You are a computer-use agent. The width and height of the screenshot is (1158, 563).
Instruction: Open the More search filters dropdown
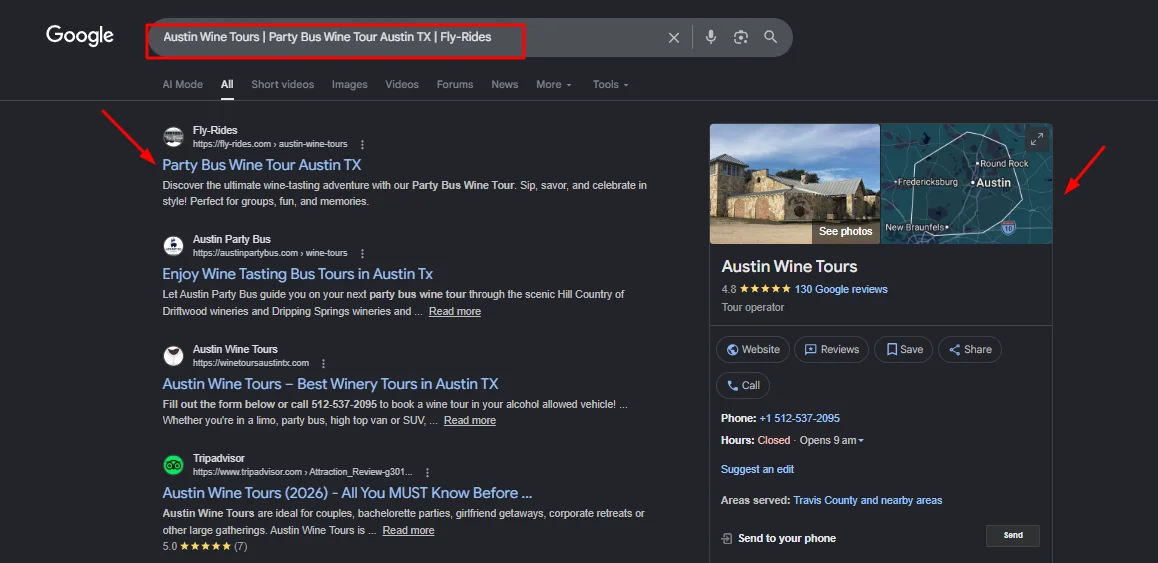[x=553, y=85]
